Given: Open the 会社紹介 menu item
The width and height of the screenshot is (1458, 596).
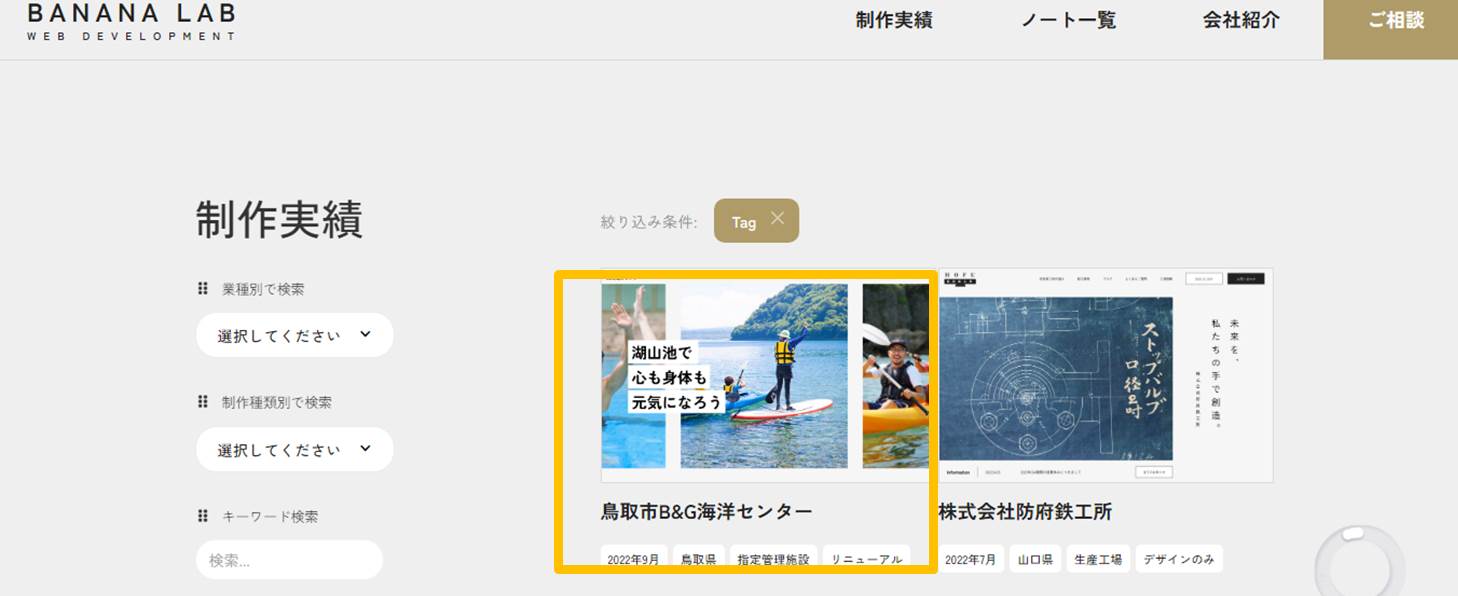Looking at the screenshot, I should 1241,20.
